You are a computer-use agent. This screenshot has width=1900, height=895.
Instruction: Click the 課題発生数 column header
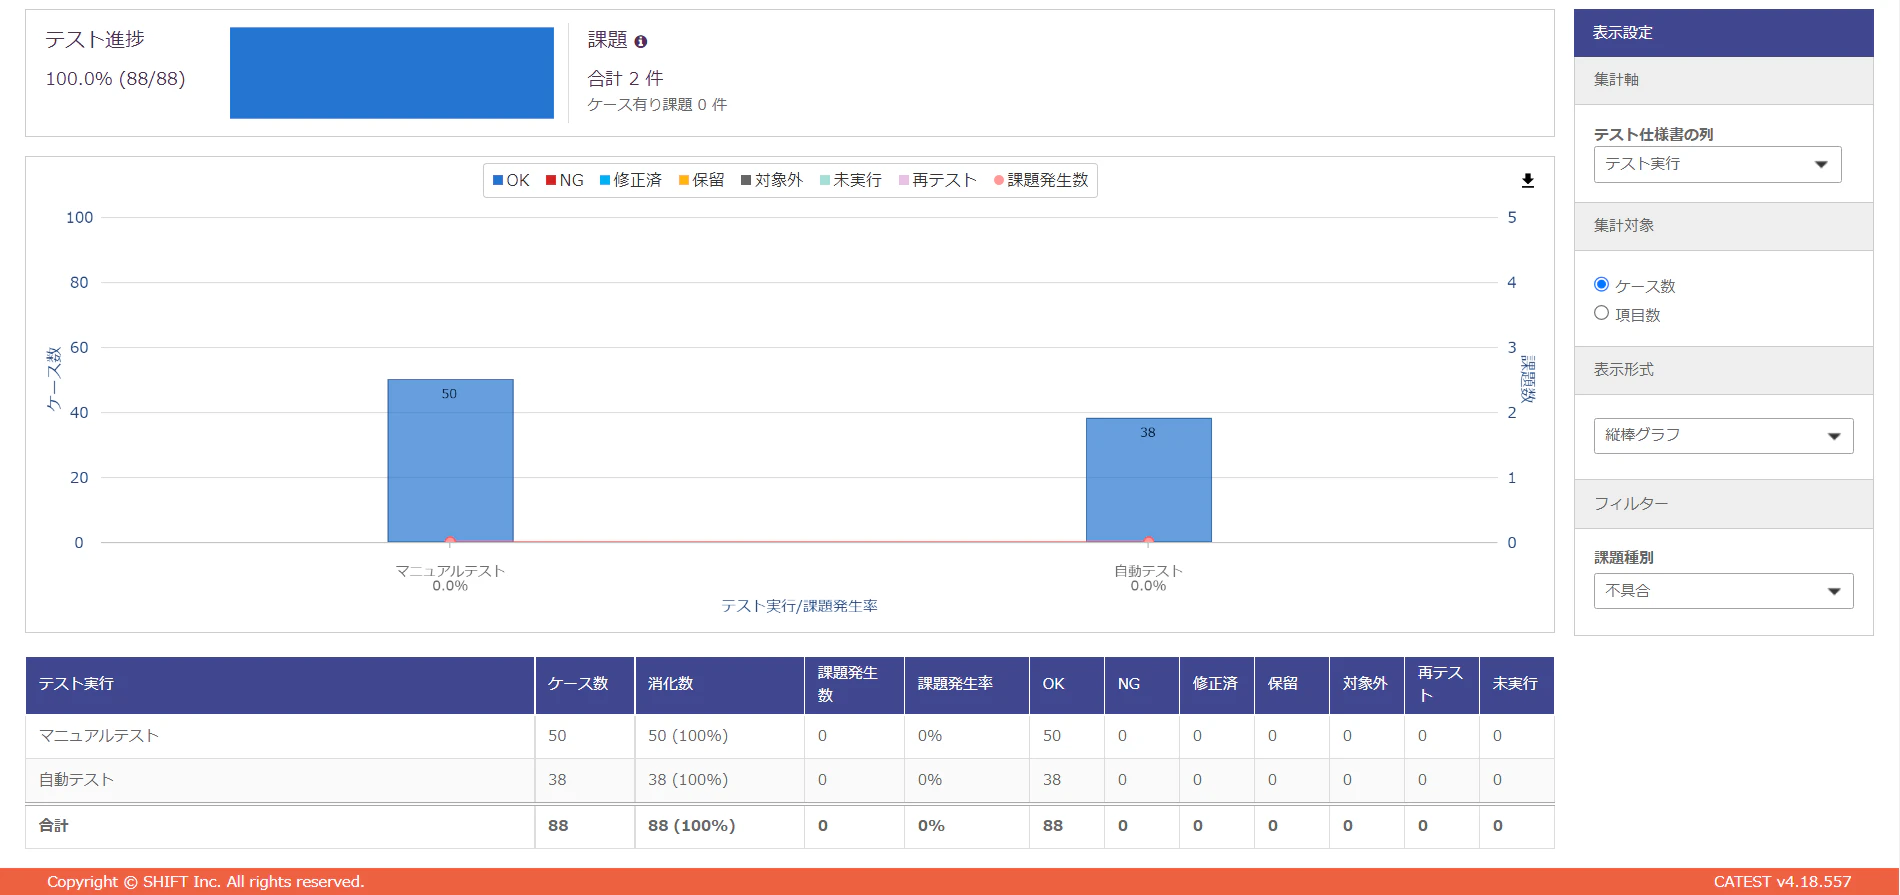click(855, 685)
